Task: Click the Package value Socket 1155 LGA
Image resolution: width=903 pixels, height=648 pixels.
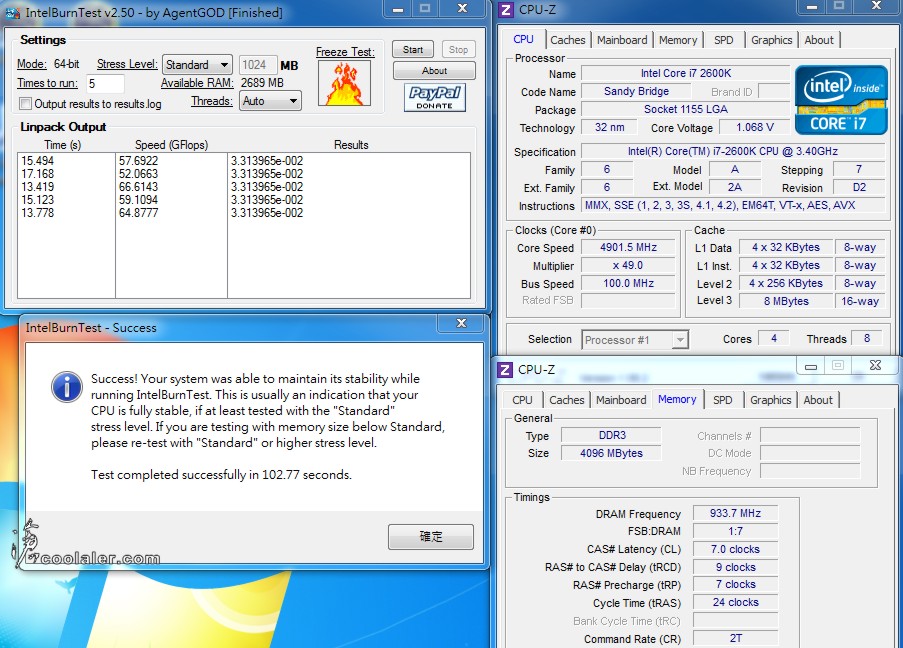Action: [x=685, y=109]
